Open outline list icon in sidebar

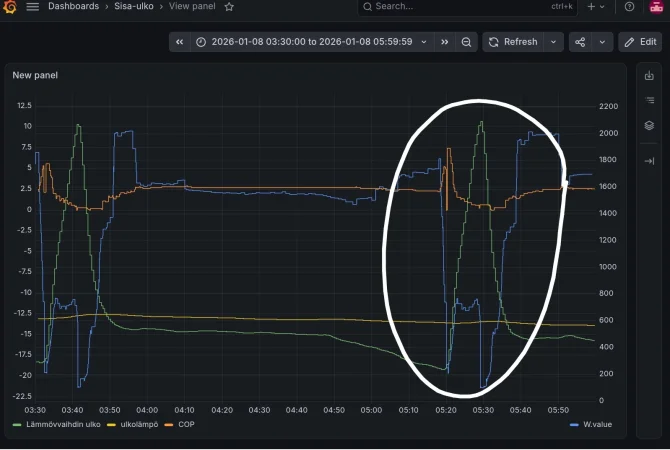pyautogui.click(x=649, y=100)
